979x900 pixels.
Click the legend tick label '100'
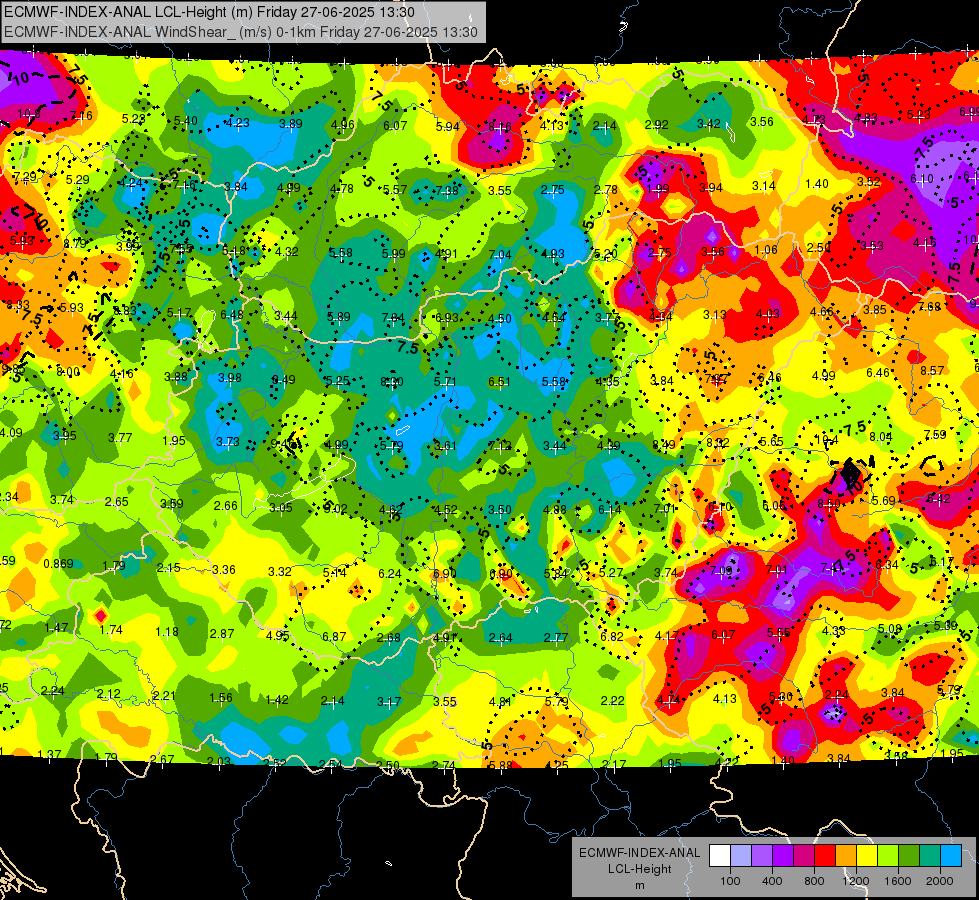(730, 881)
